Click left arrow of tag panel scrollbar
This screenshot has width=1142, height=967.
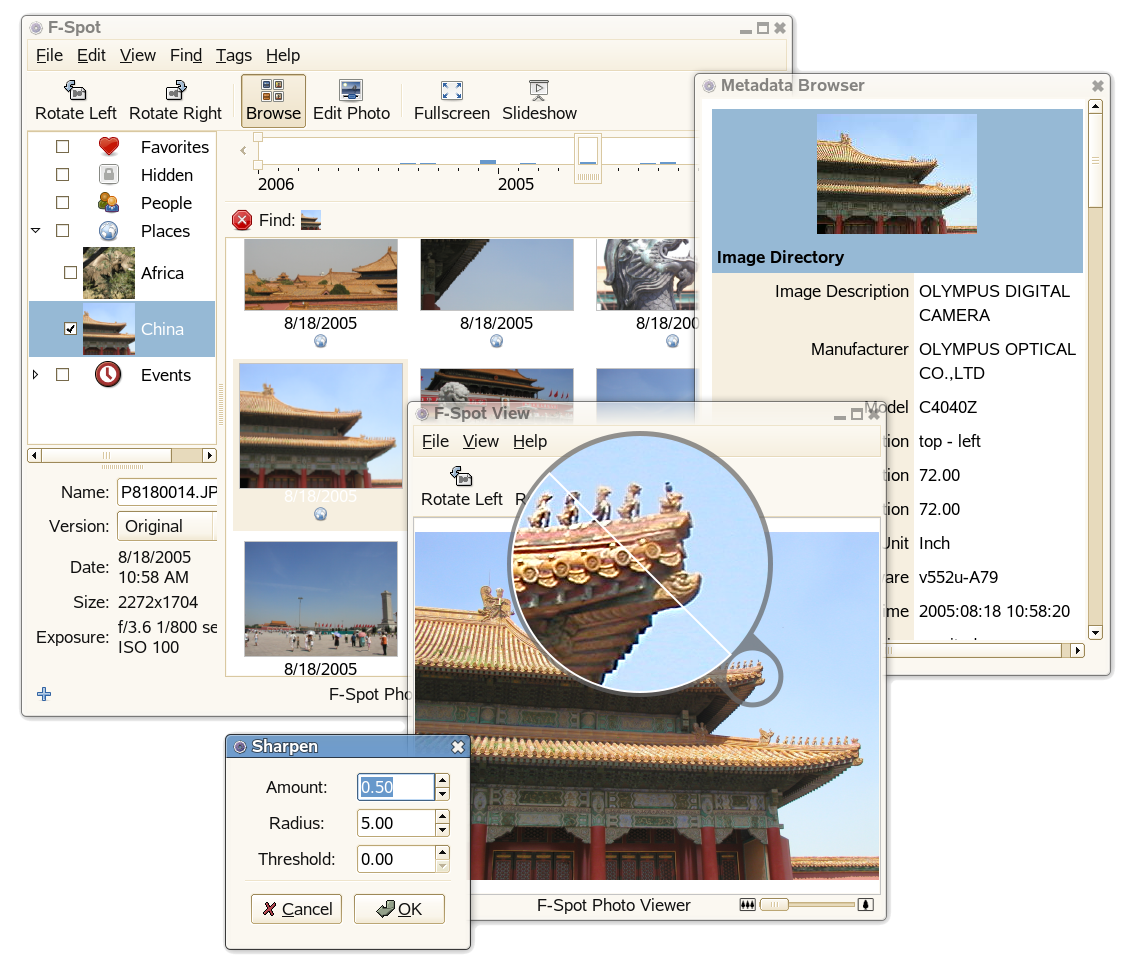tap(34, 455)
